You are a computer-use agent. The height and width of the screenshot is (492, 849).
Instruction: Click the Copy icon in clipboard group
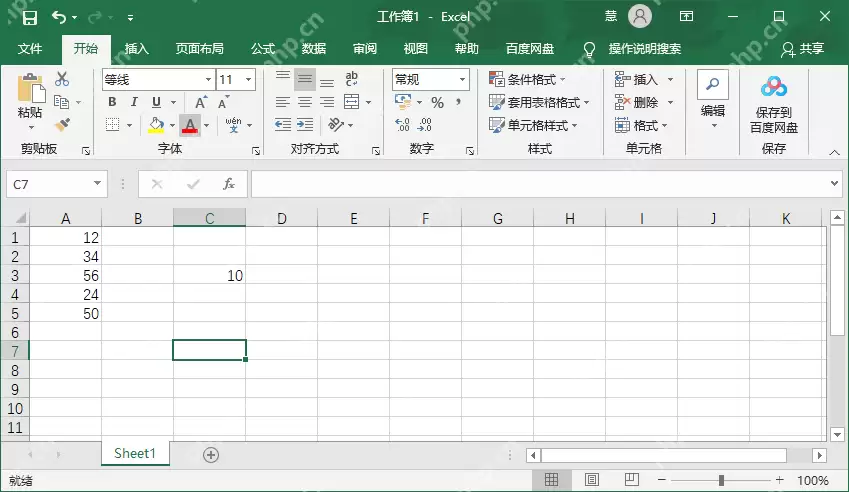[x=61, y=102]
